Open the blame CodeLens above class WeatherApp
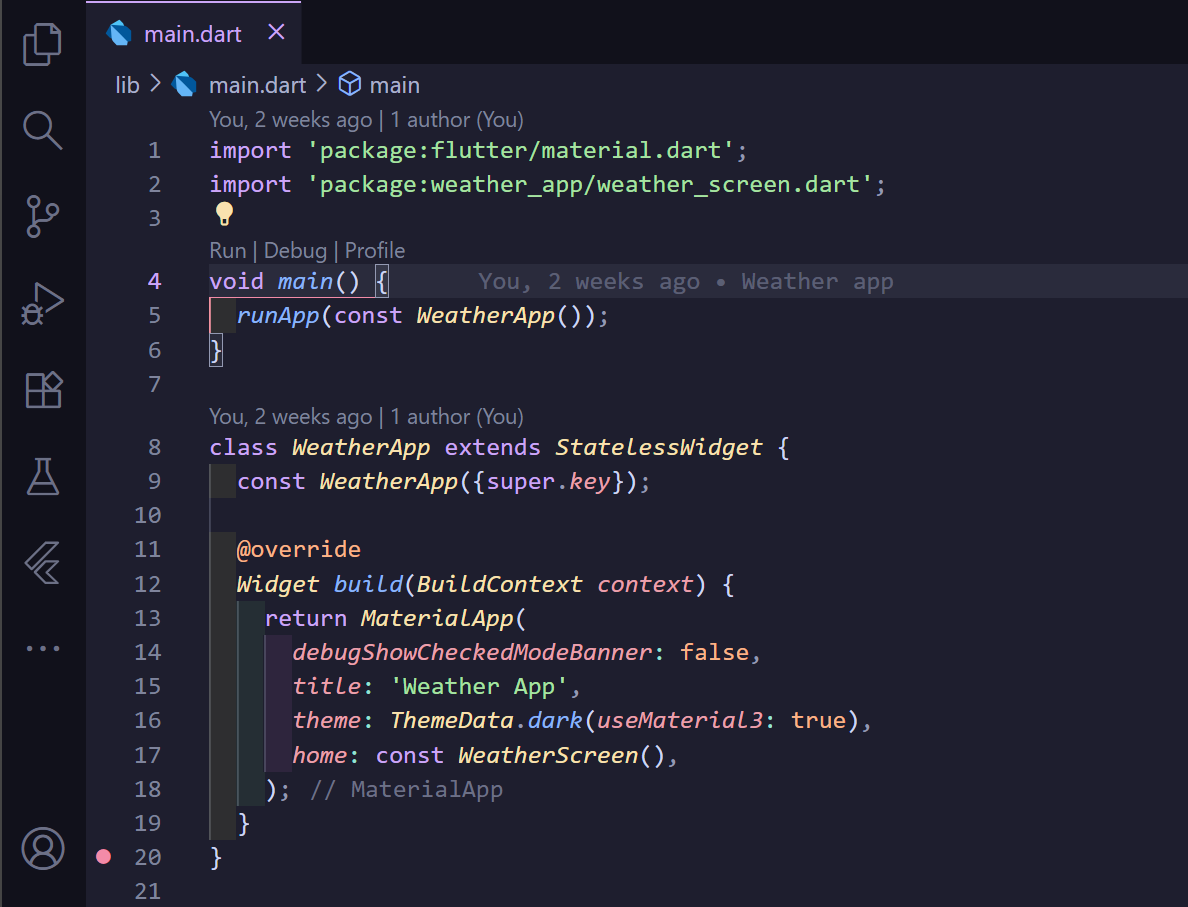 pyautogui.click(x=366, y=417)
